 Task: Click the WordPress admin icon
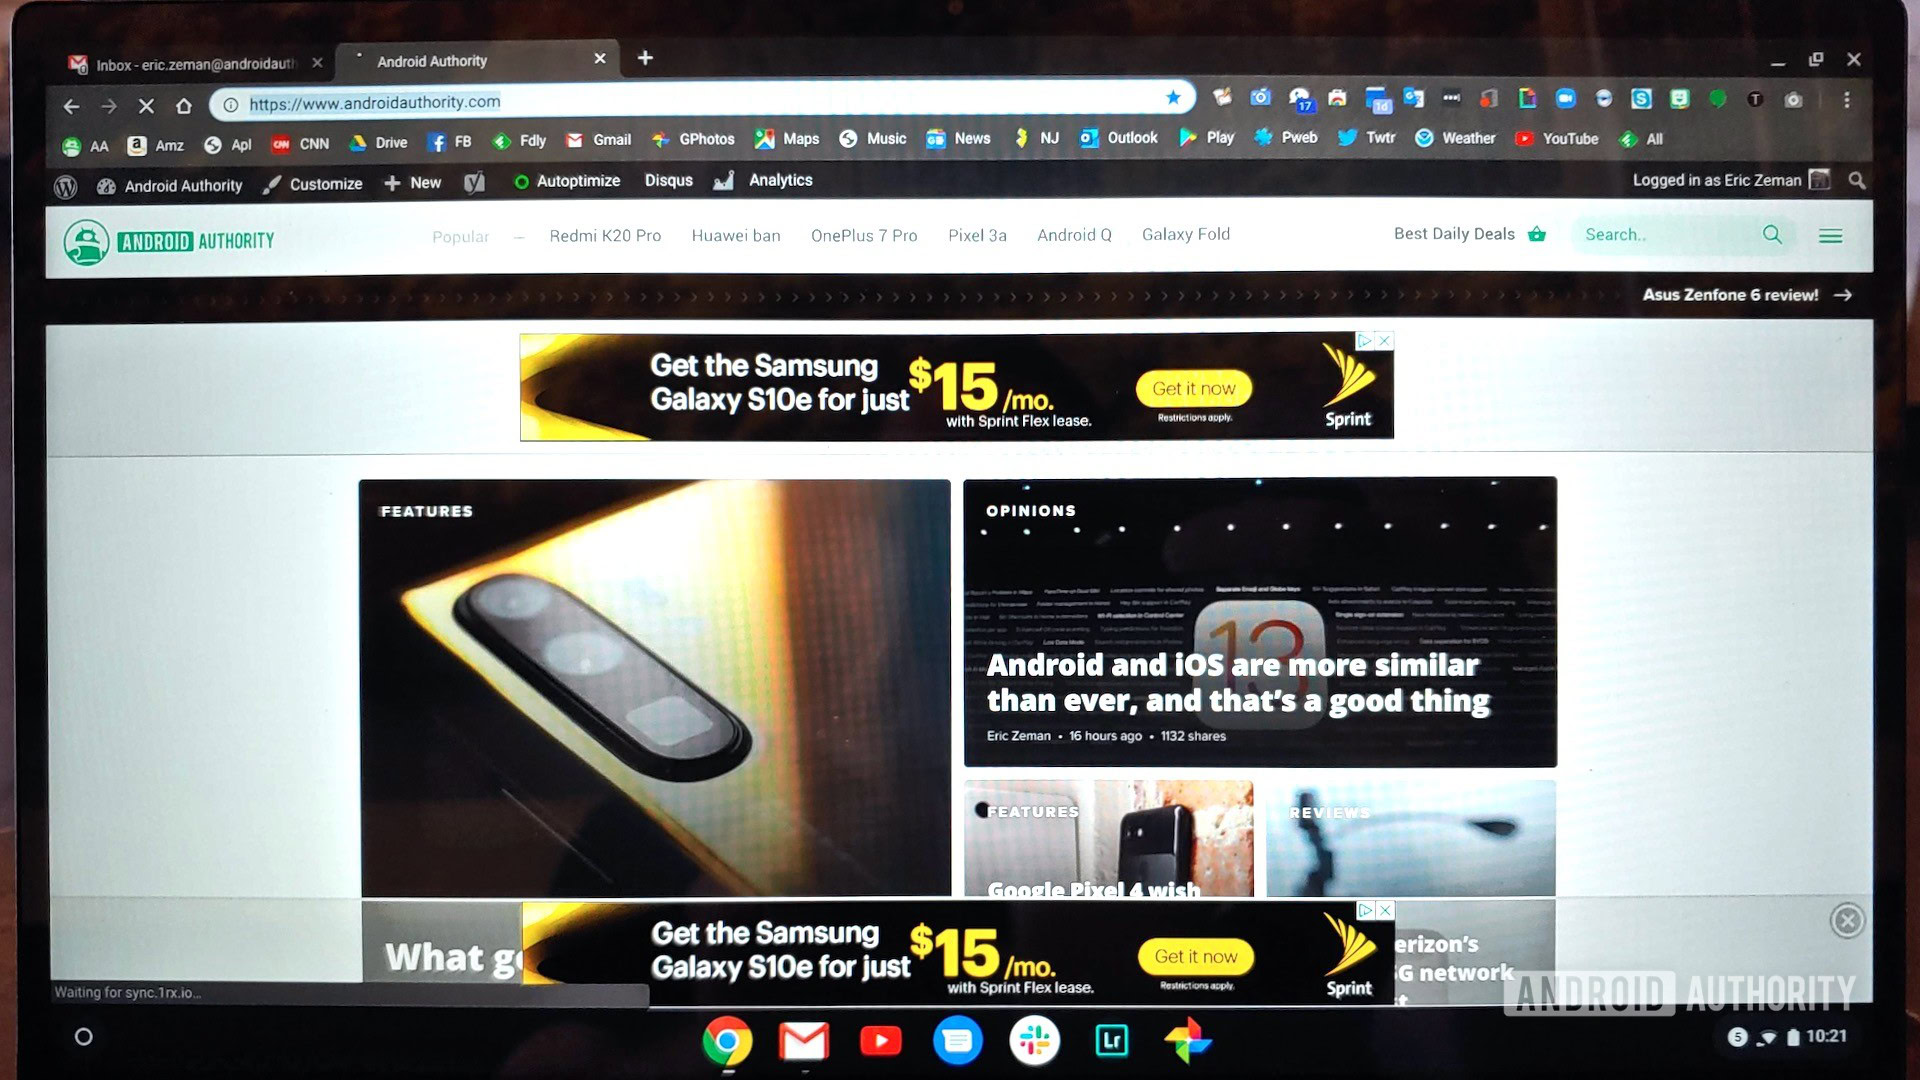65,181
